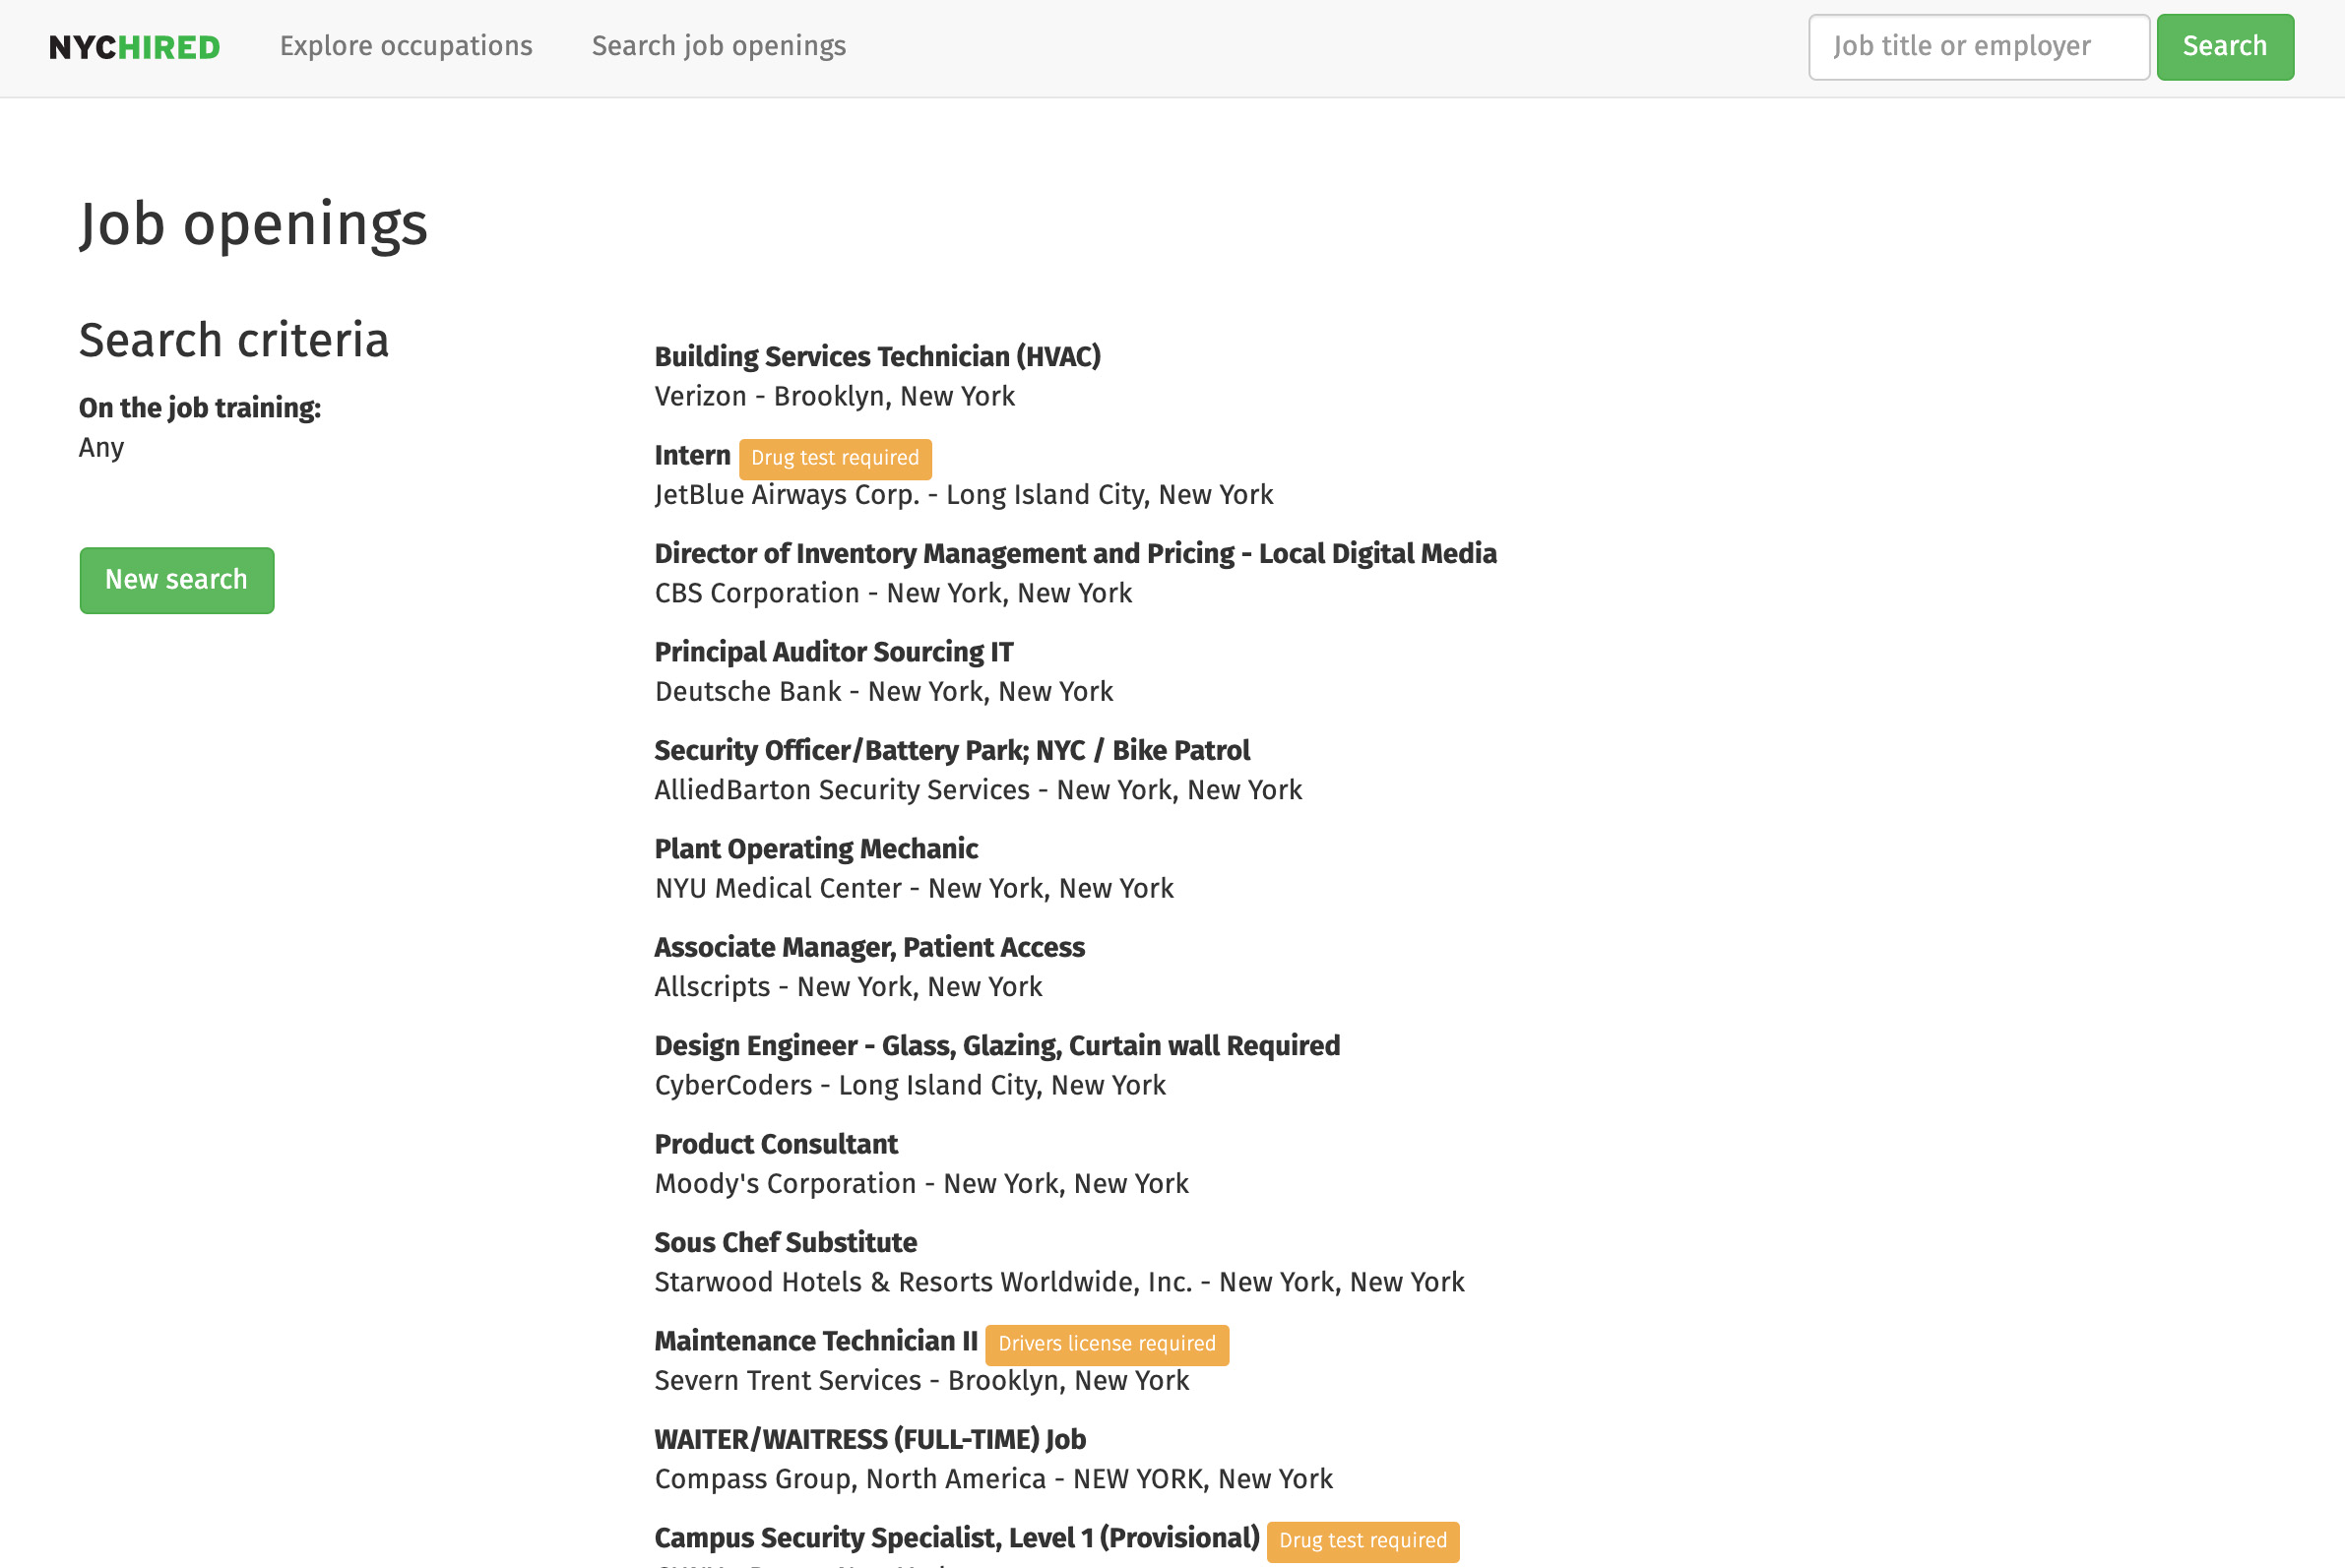Click the Search criteria heading

234,340
